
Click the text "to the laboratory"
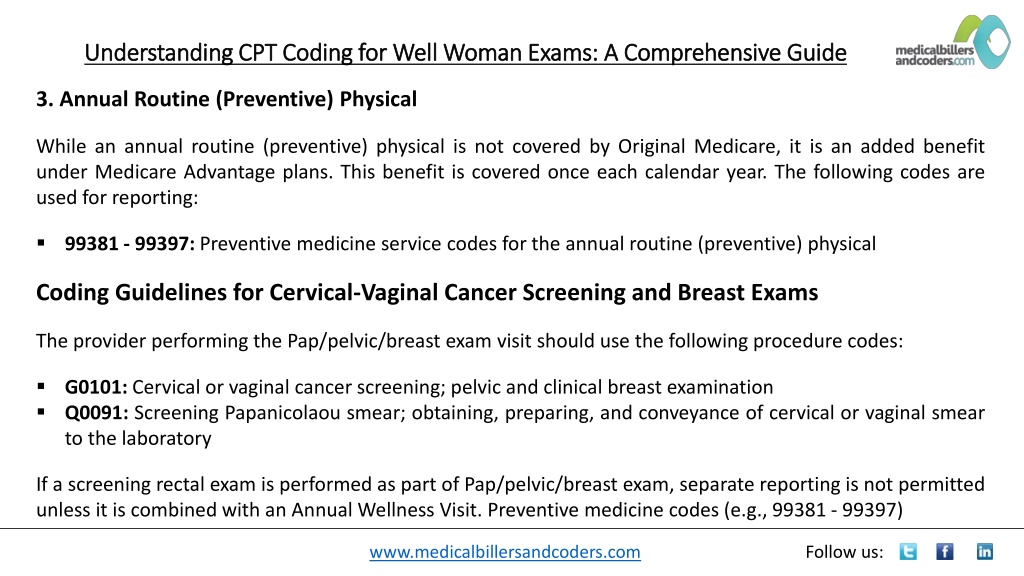click(138, 438)
